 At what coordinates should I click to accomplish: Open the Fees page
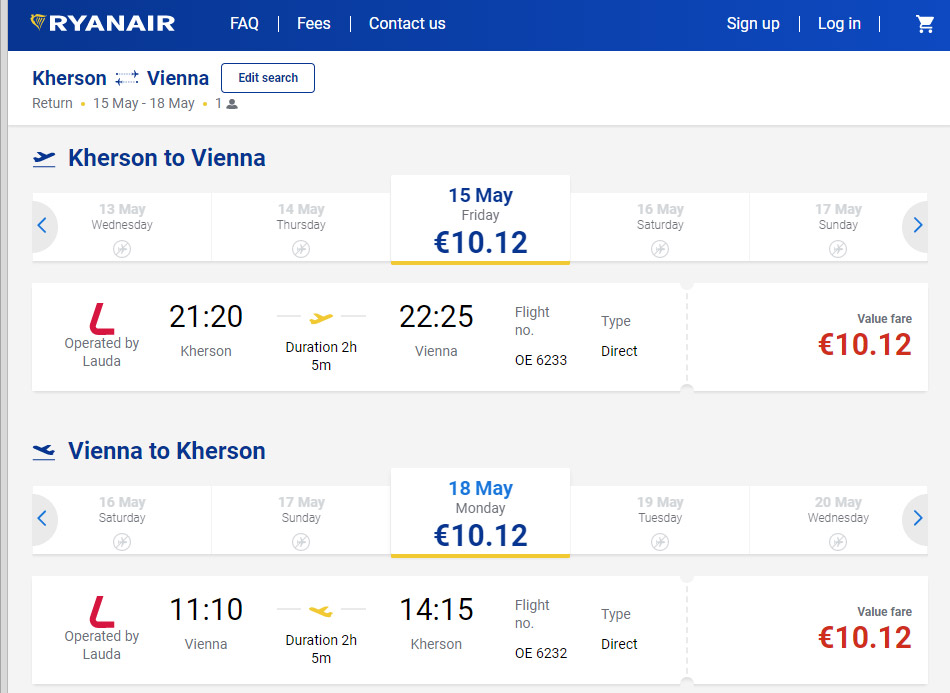tap(313, 24)
